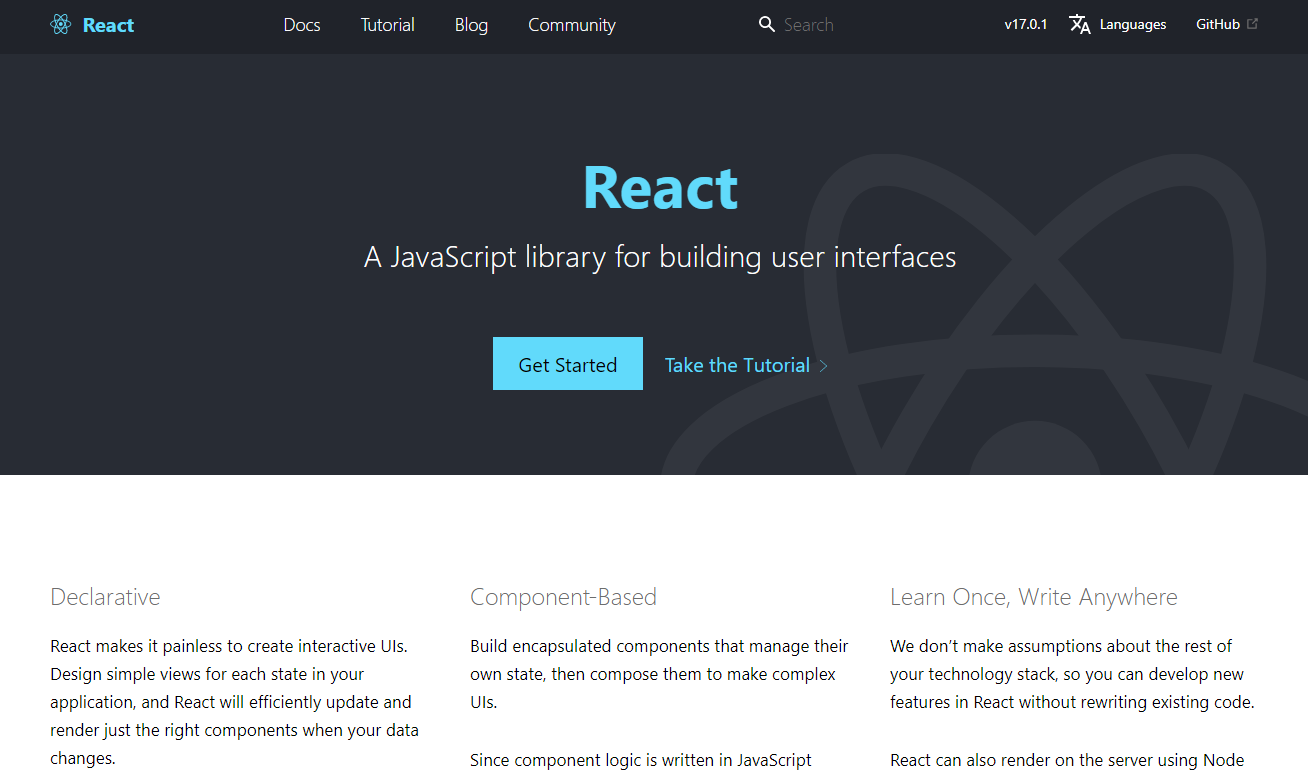This screenshot has height=774, width=1308.
Task: Click the Get Started button
Action: [x=568, y=364]
